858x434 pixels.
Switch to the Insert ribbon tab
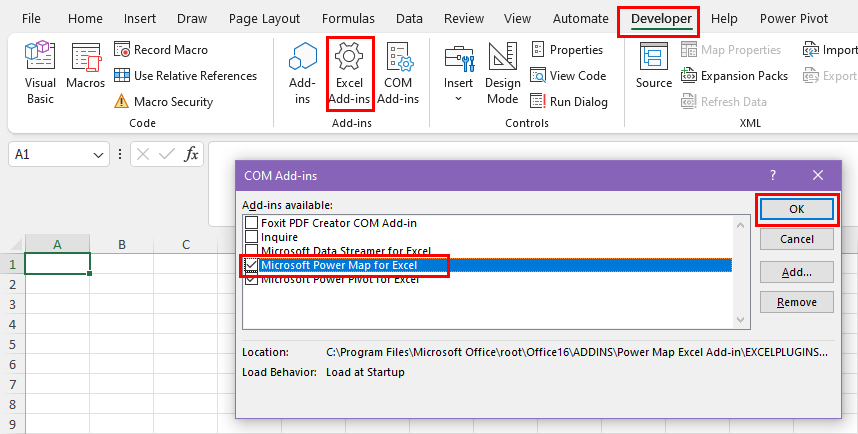coord(140,19)
